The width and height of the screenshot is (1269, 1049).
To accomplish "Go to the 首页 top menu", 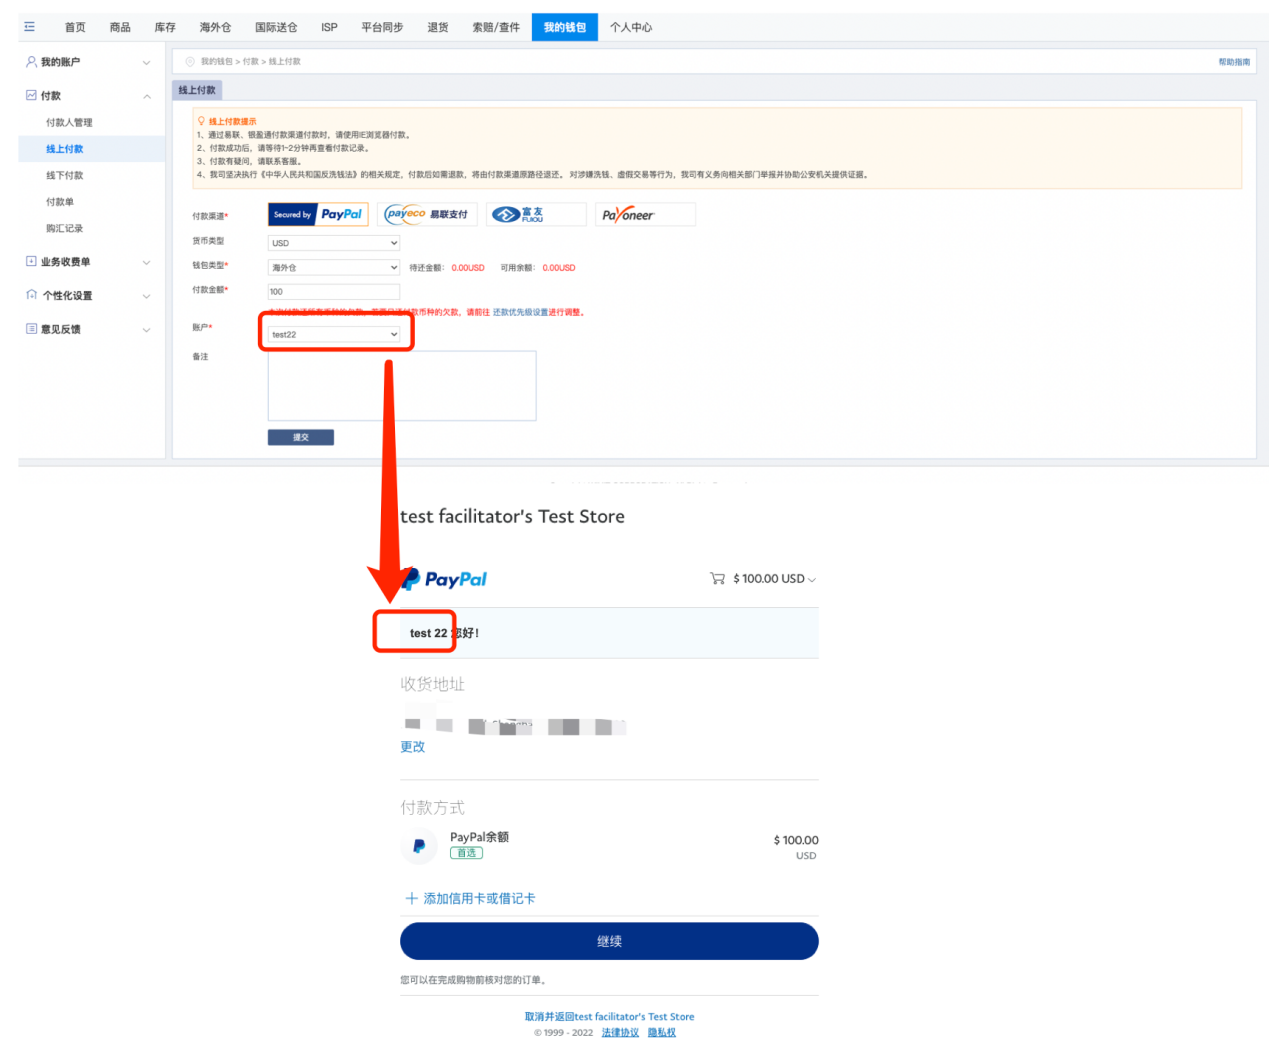I will [75, 28].
